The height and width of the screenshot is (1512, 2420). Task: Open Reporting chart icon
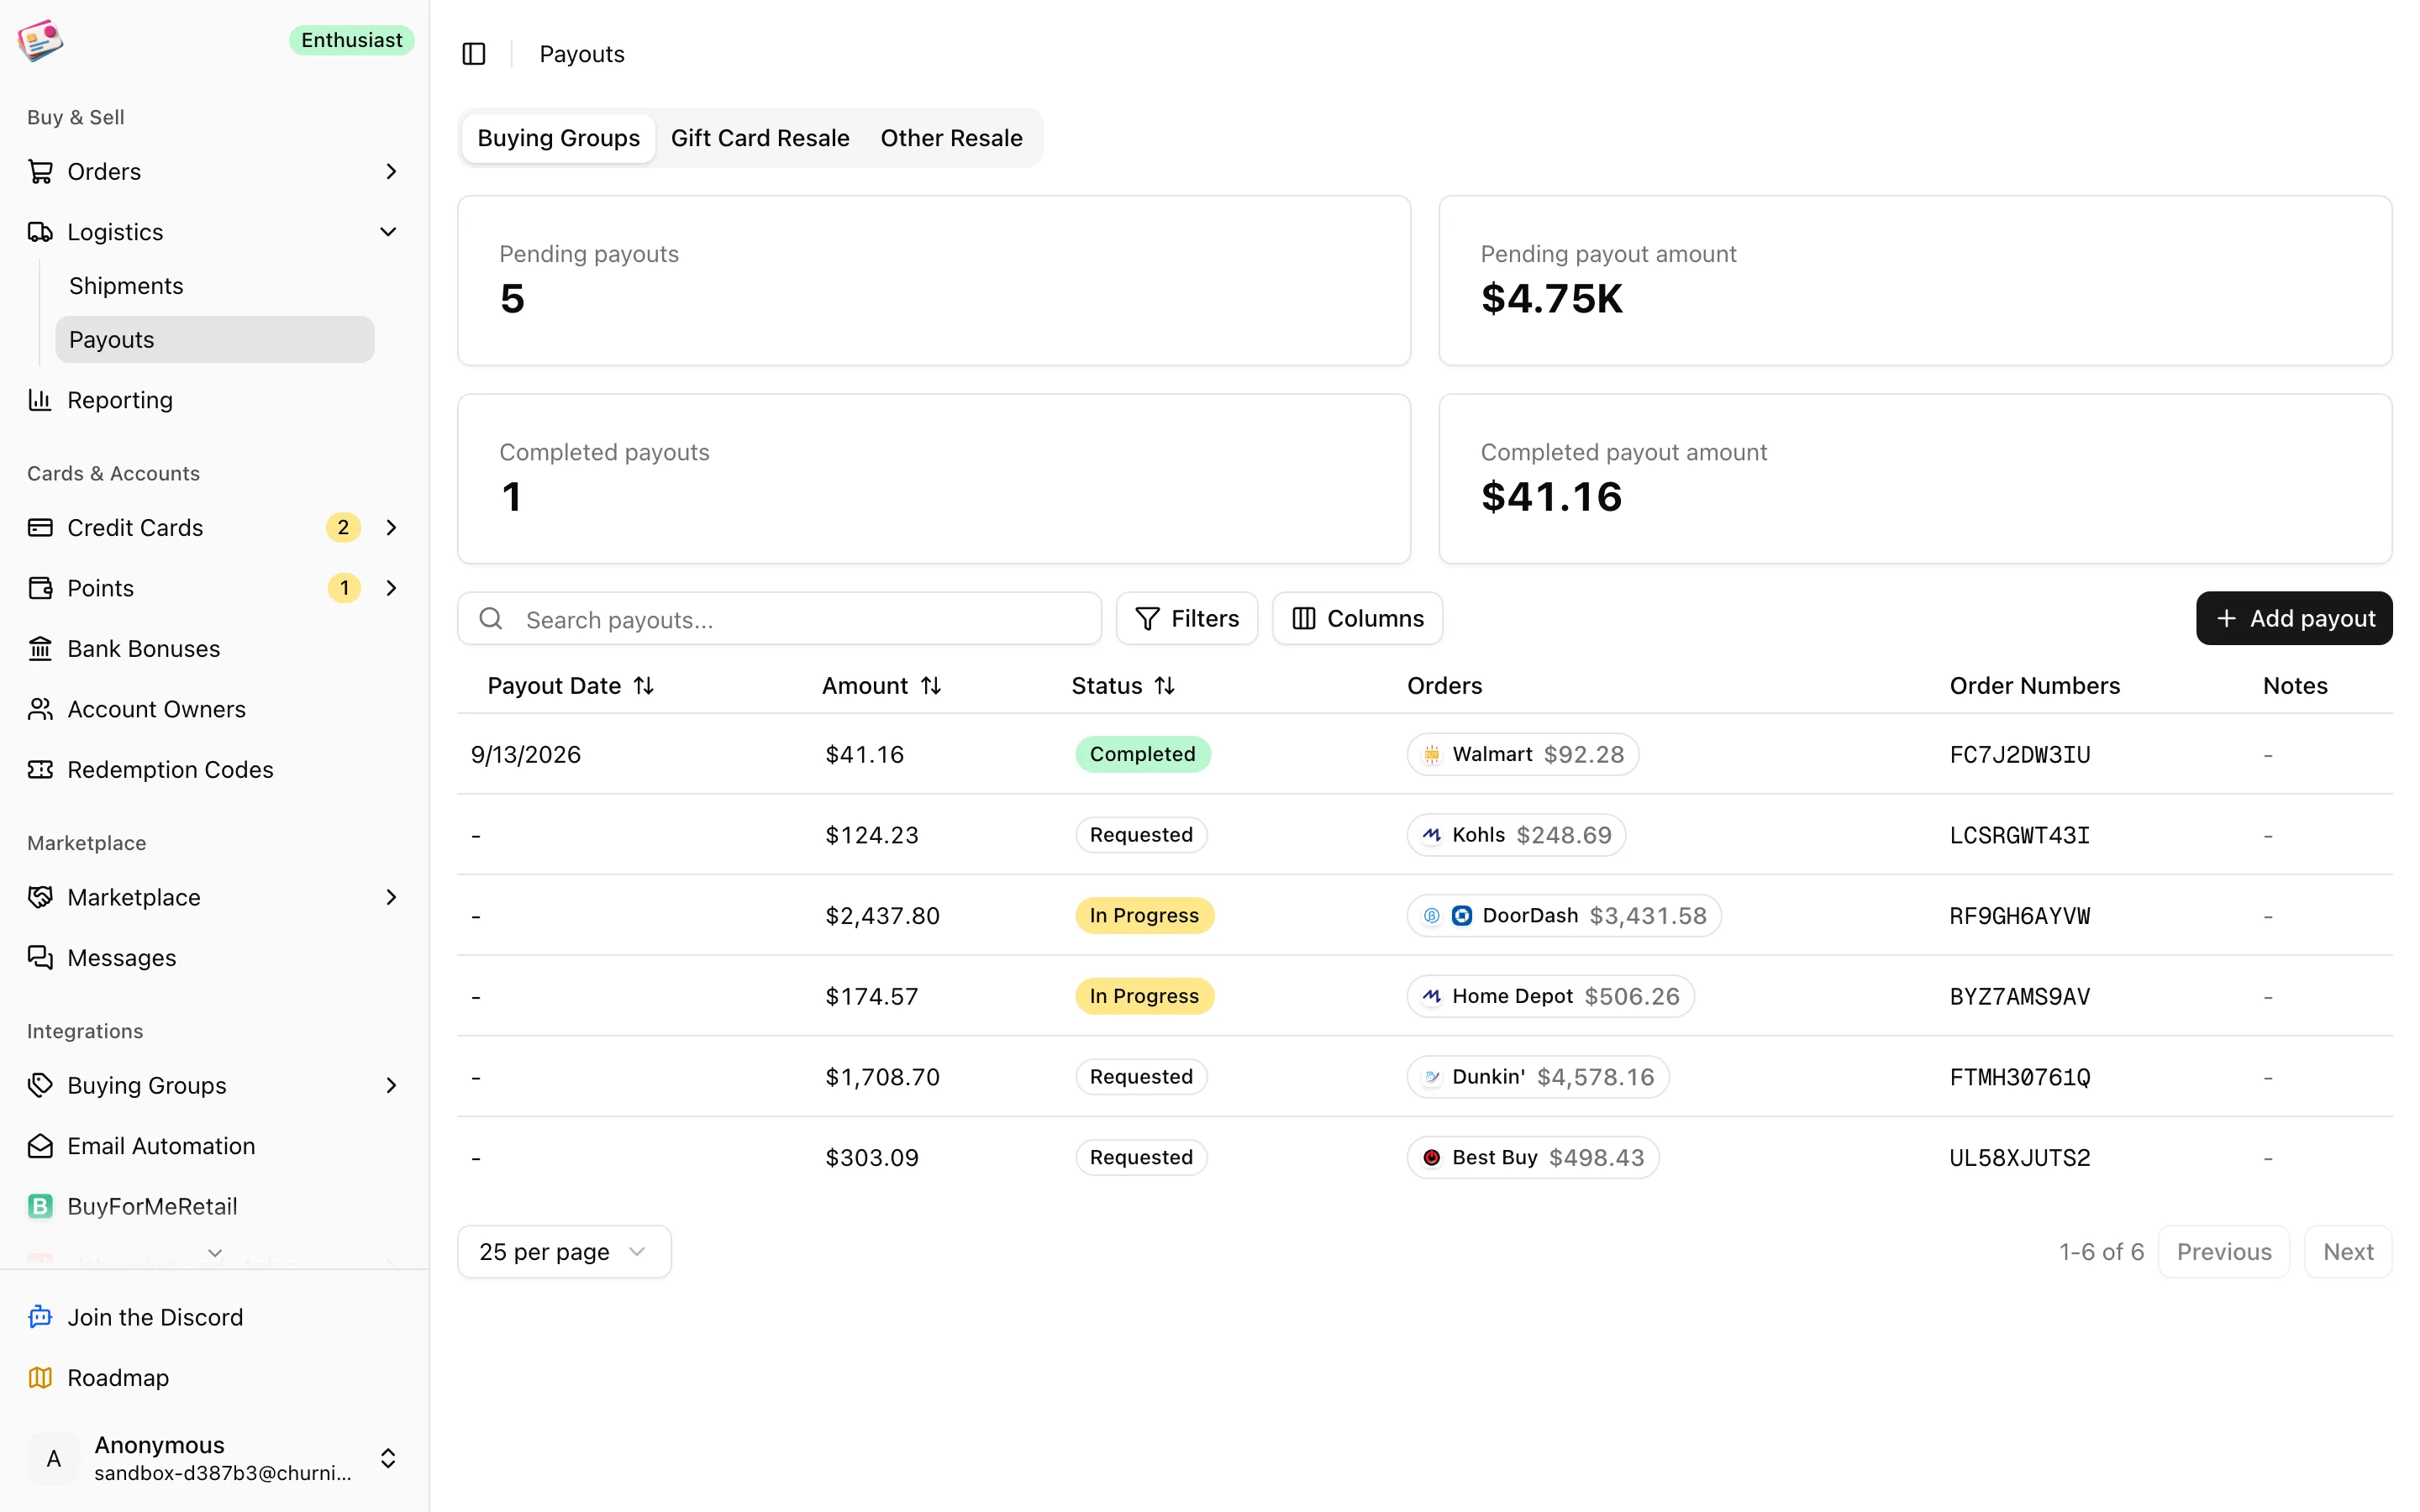coord(40,400)
